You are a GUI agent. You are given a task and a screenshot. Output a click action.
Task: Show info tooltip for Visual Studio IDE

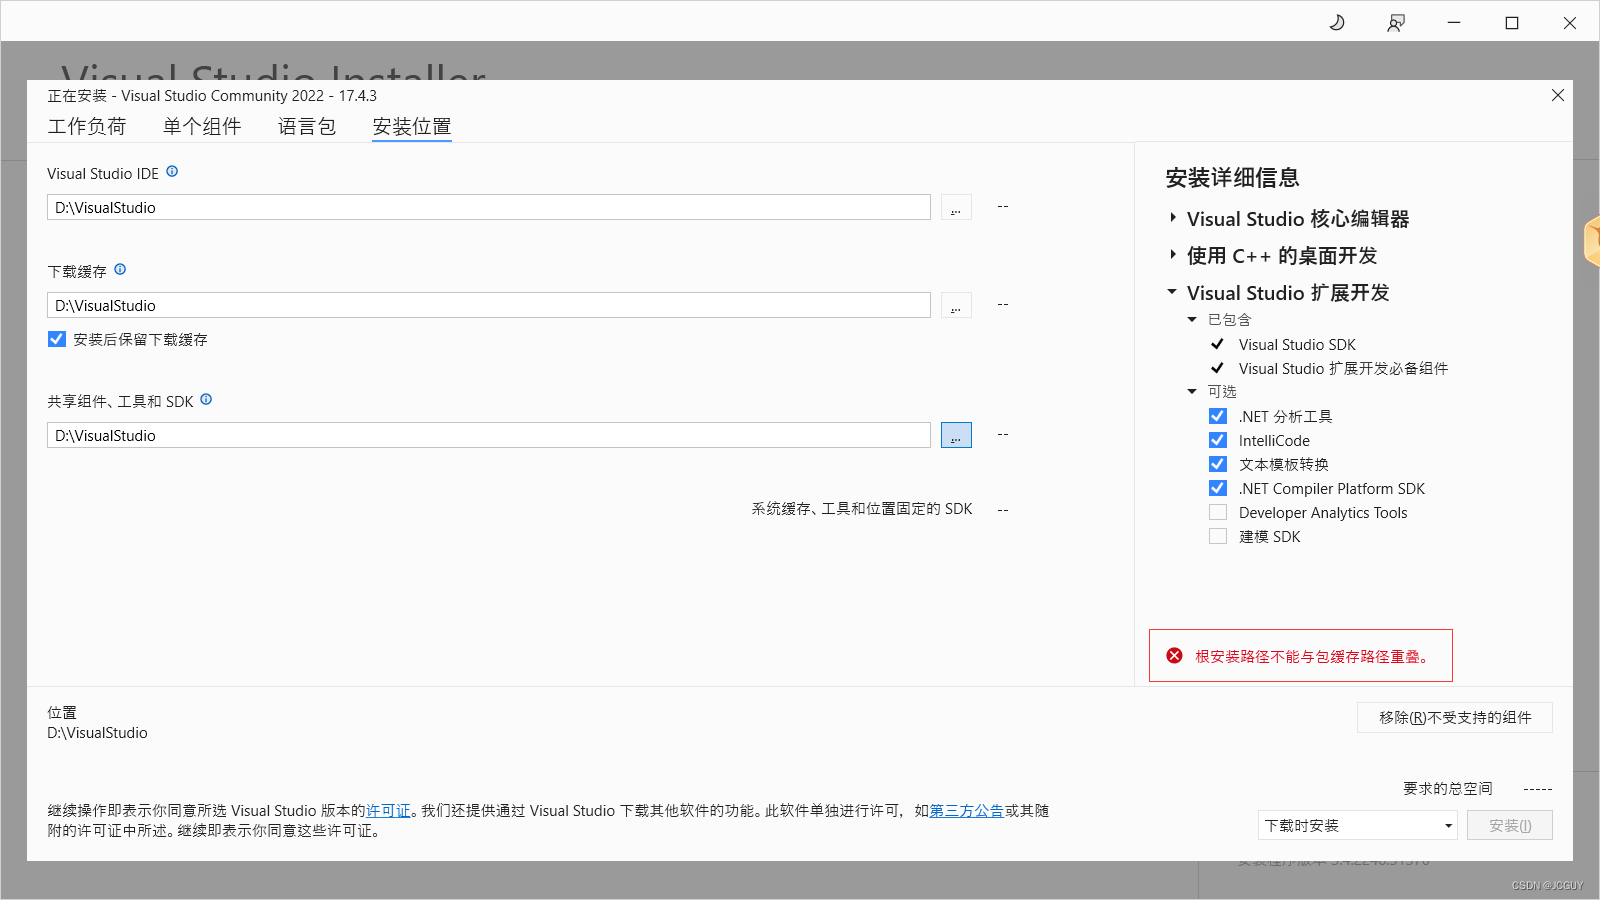(x=172, y=172)
